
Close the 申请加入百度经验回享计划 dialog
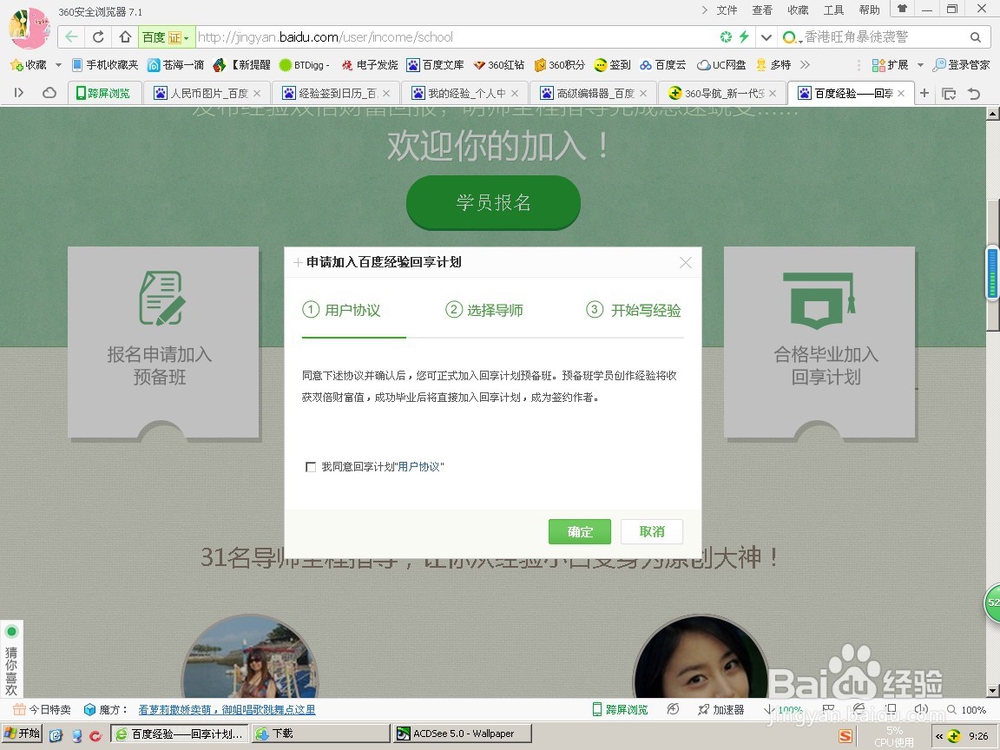pyautogui.click(x=686, y=263)
